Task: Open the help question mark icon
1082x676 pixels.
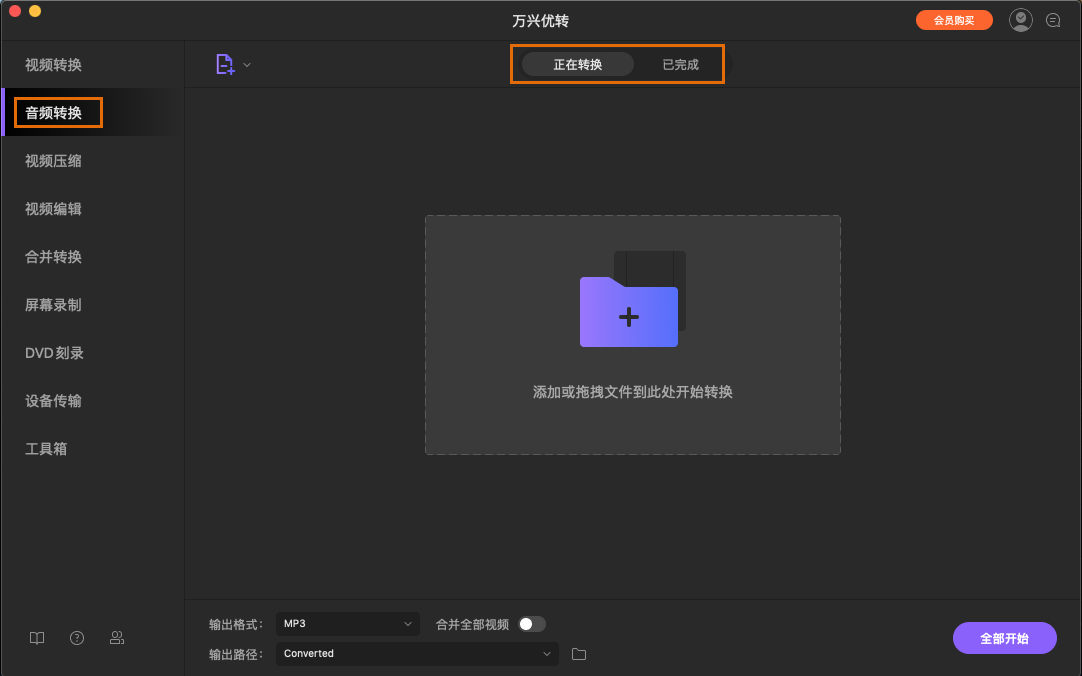Action: [76, 637]
